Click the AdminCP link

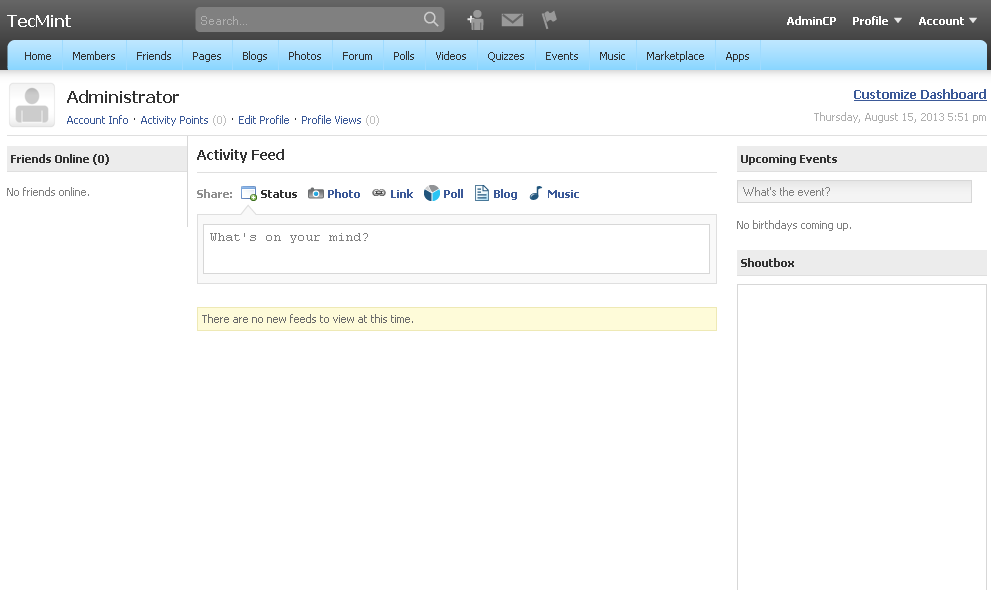point(811,21)
